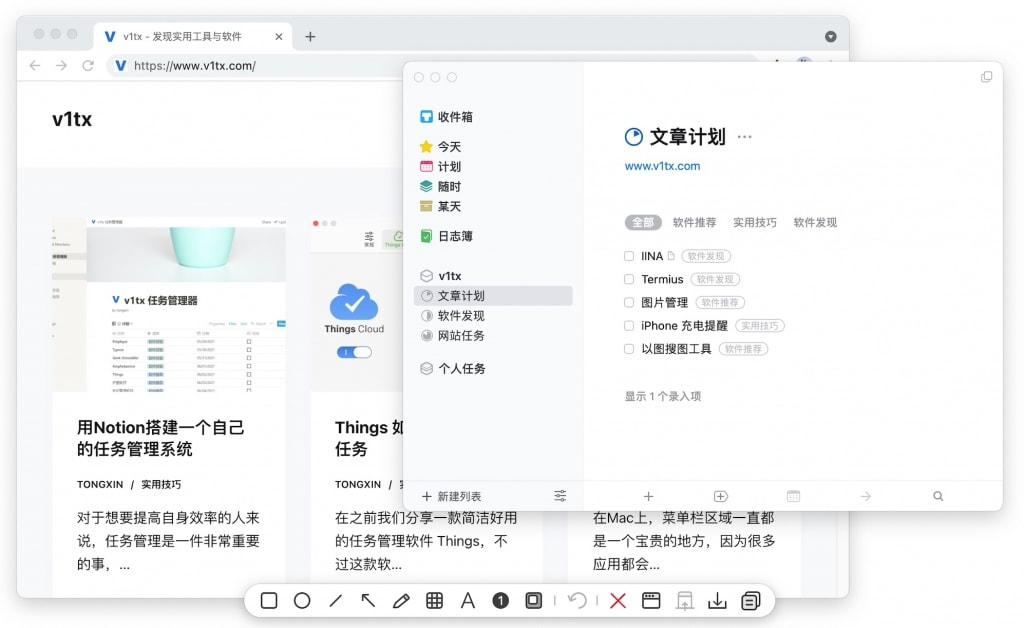
Task: Go forward in the browser
Action: (x=61, y=65)
